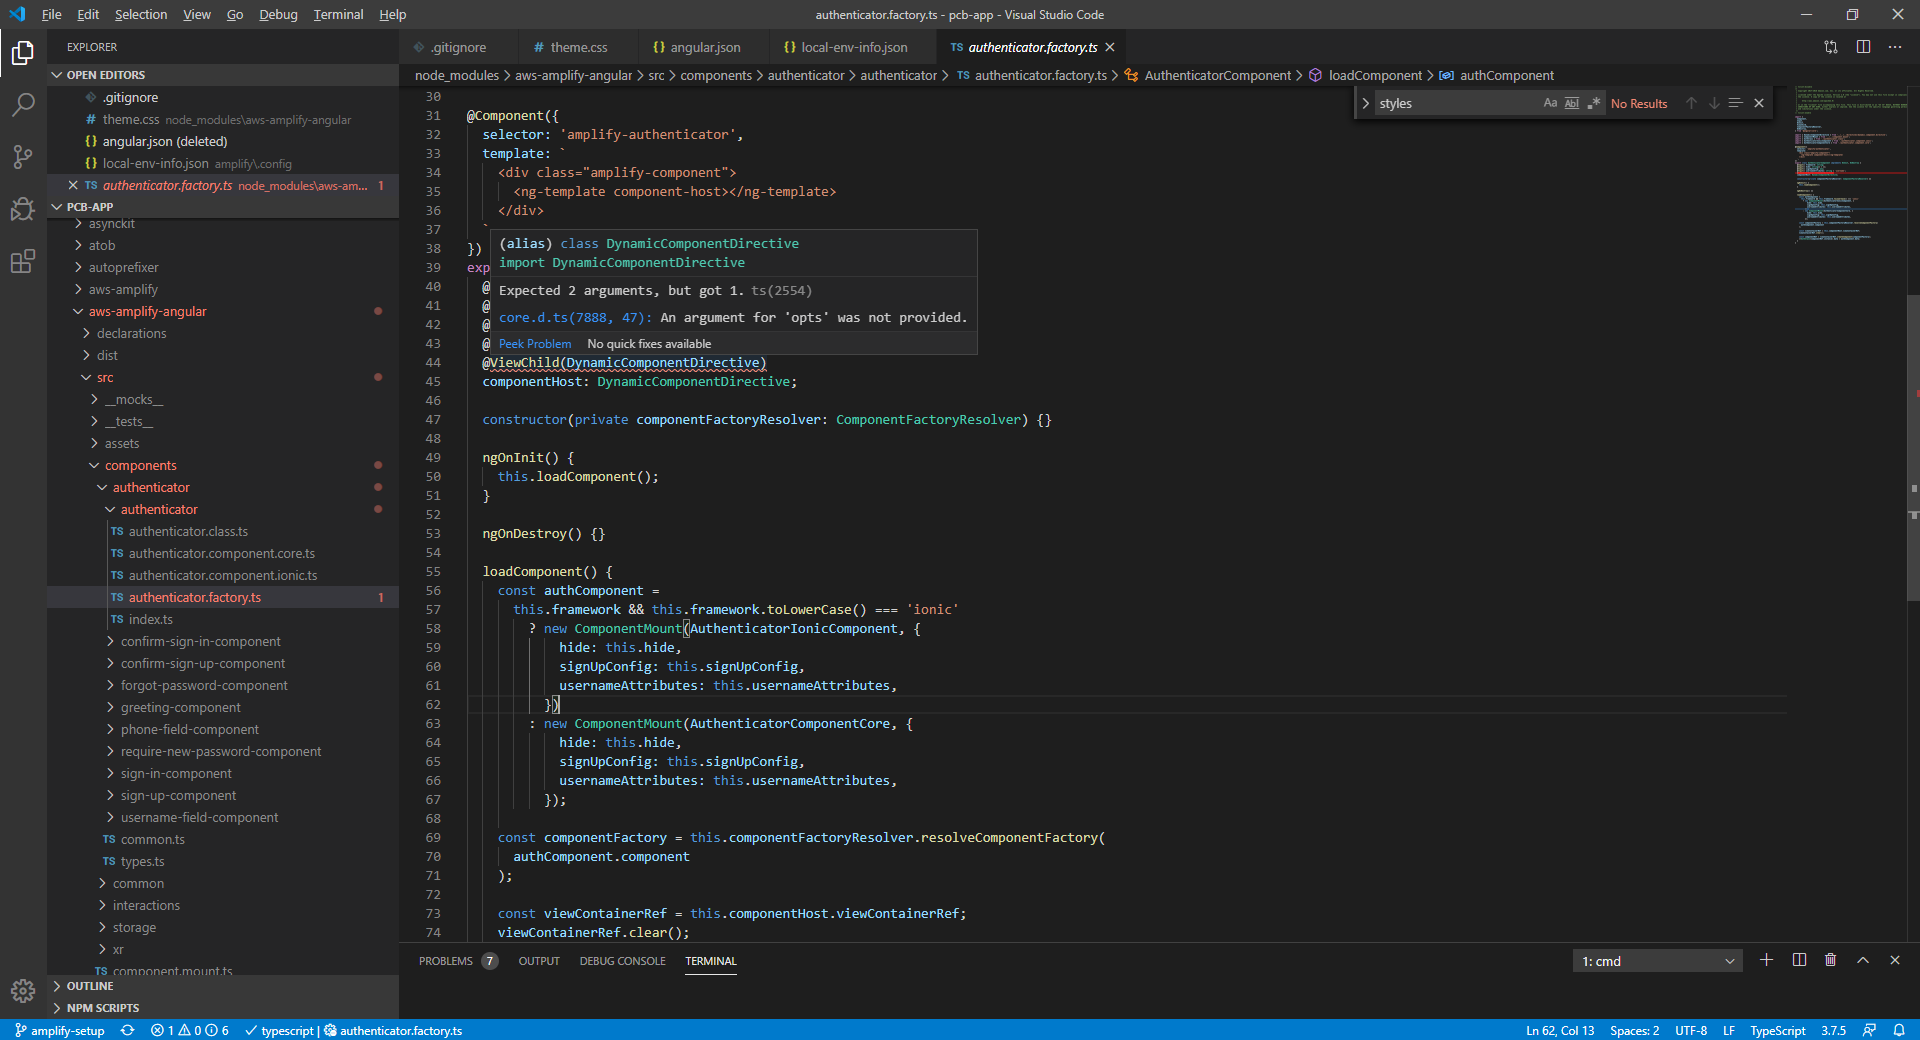Click the find input containing 'styles'
This screenshot has width=1920, height=1040.
[x=1455, y=103]
